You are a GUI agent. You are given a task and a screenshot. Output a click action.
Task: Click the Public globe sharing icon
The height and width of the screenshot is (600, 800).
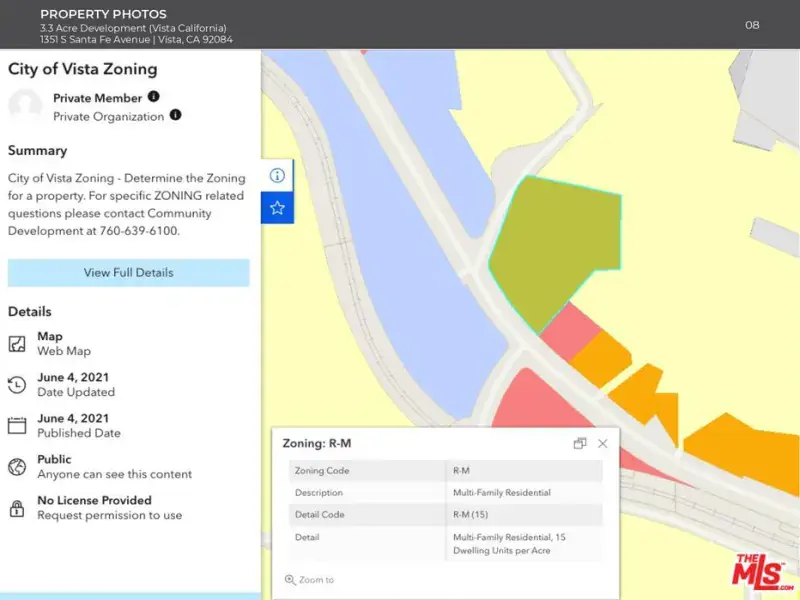(17, 467)
